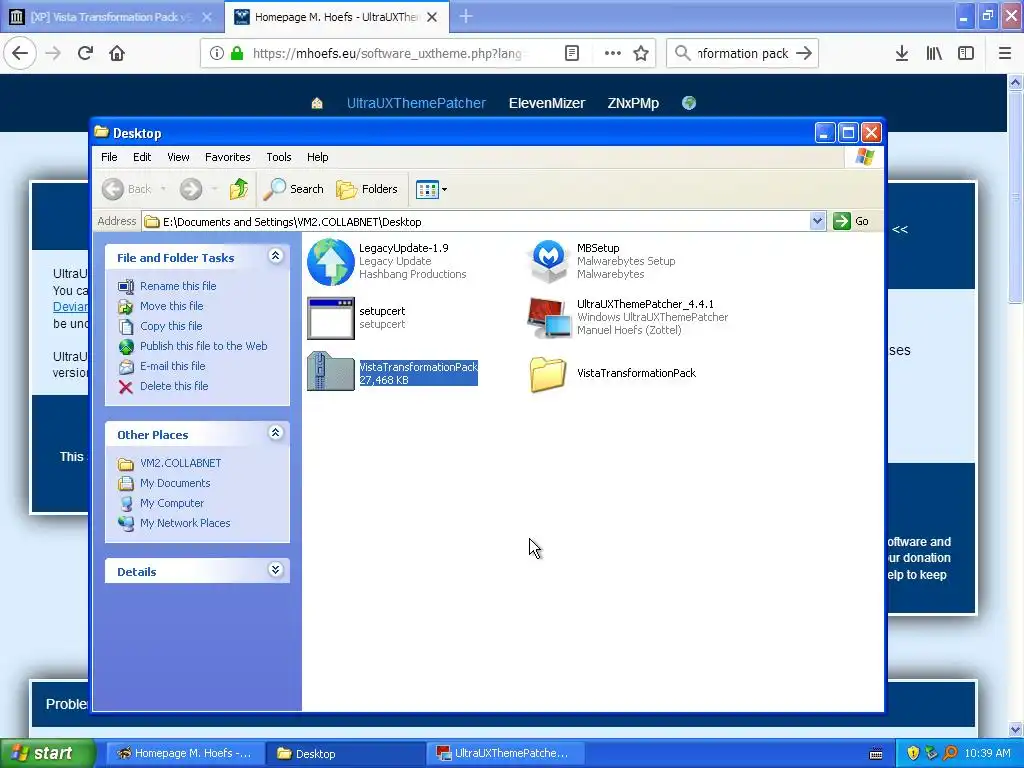Expand the Details panel
Image resolution: width=1024 pixels, height=768 pixels.
click(275, 570)
